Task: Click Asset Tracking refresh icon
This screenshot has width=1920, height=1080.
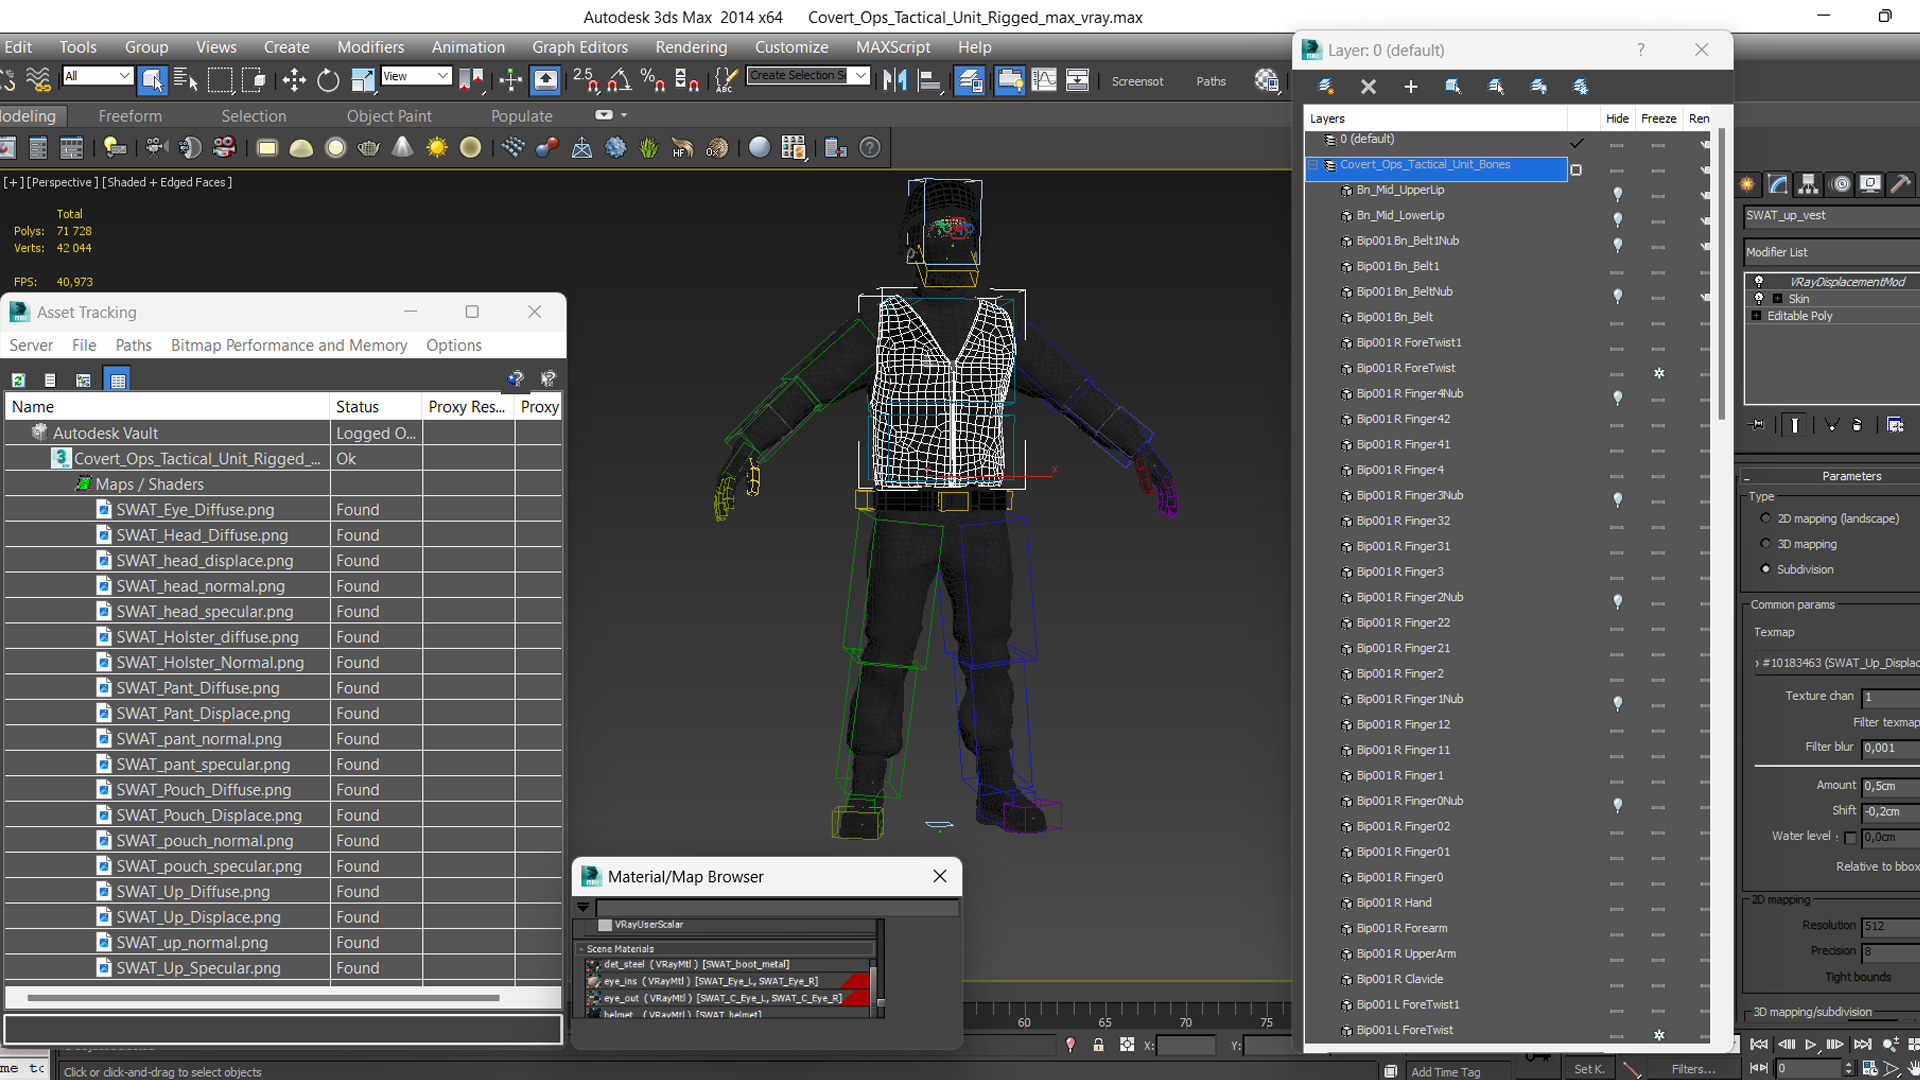Action: click(x=18, y=380)
